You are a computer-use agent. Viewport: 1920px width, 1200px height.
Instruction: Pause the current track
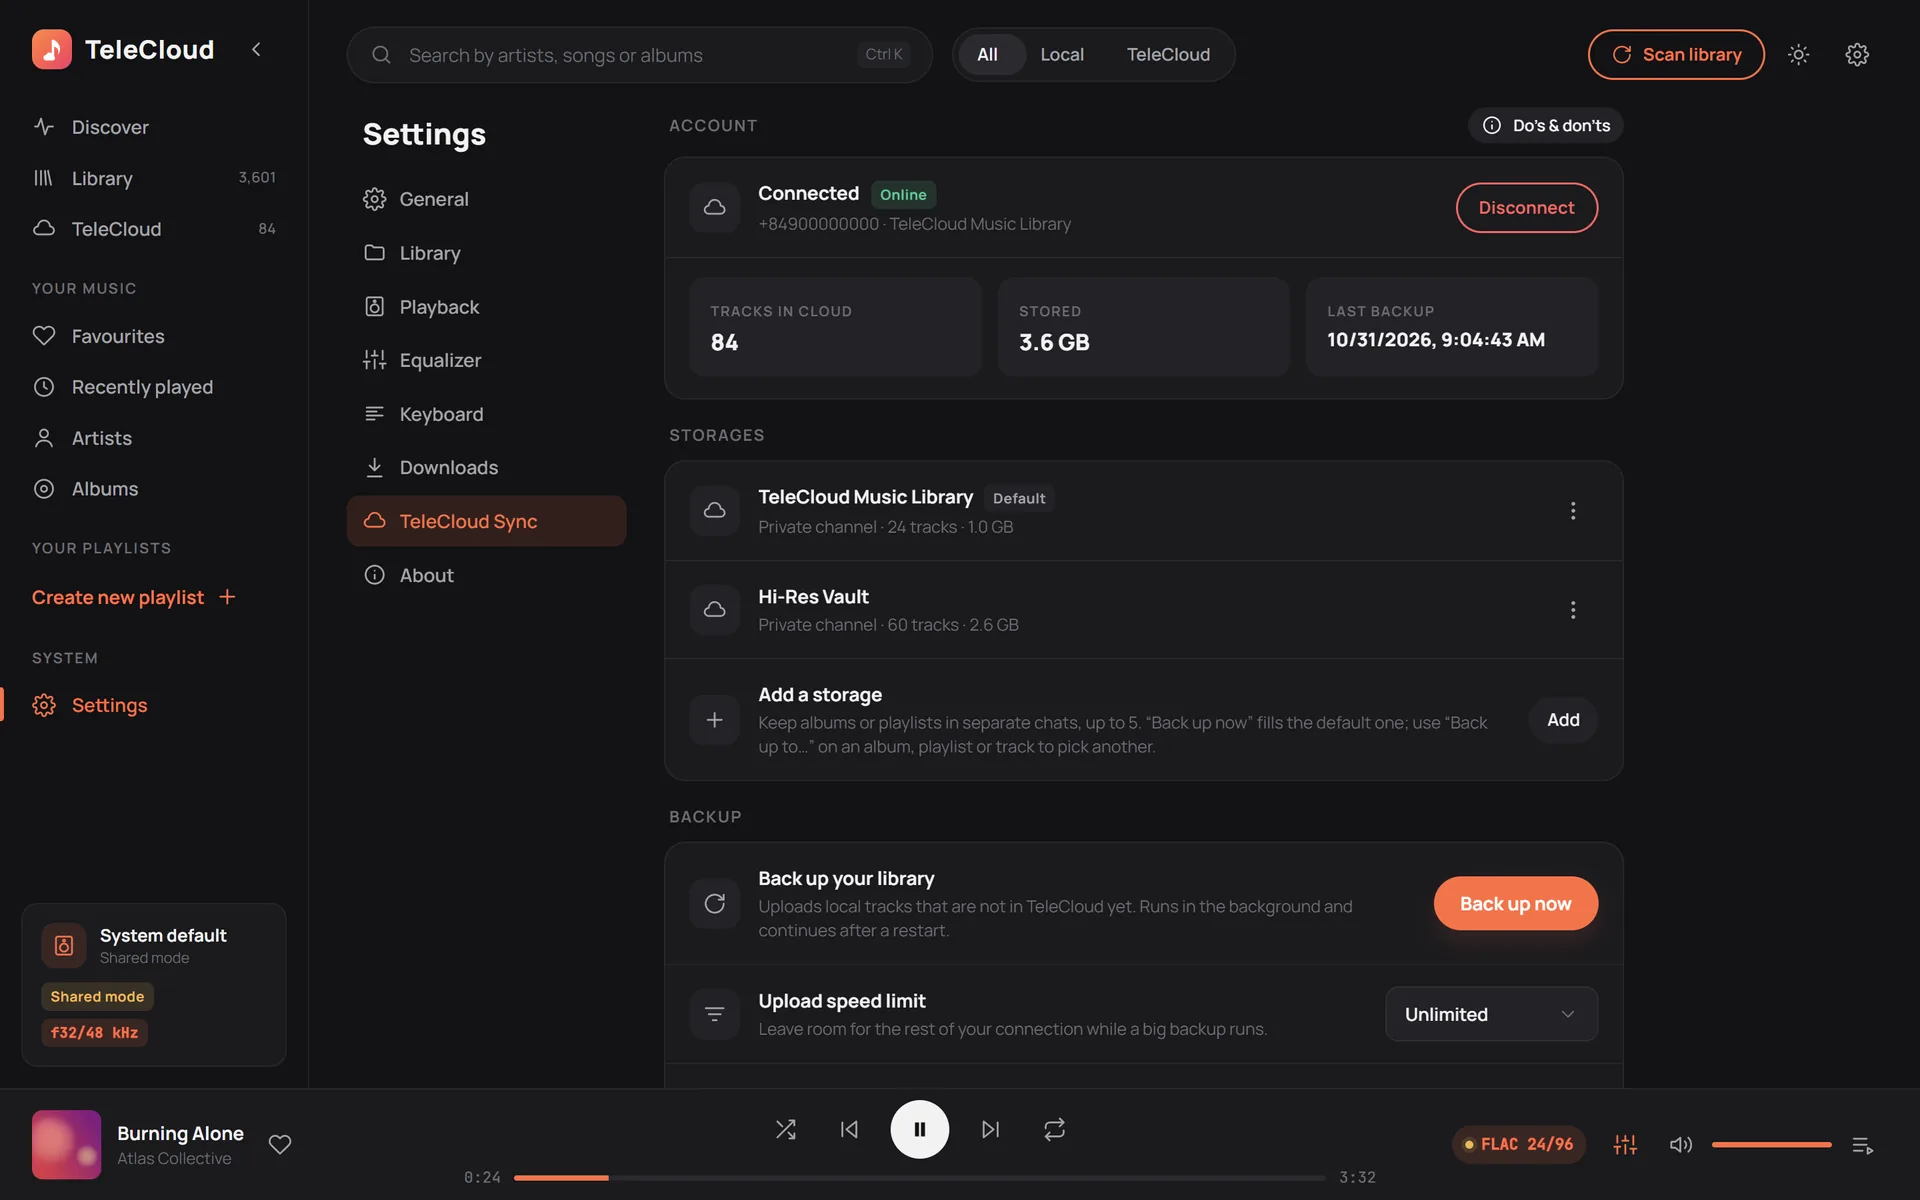click(x=919, y=1129)
